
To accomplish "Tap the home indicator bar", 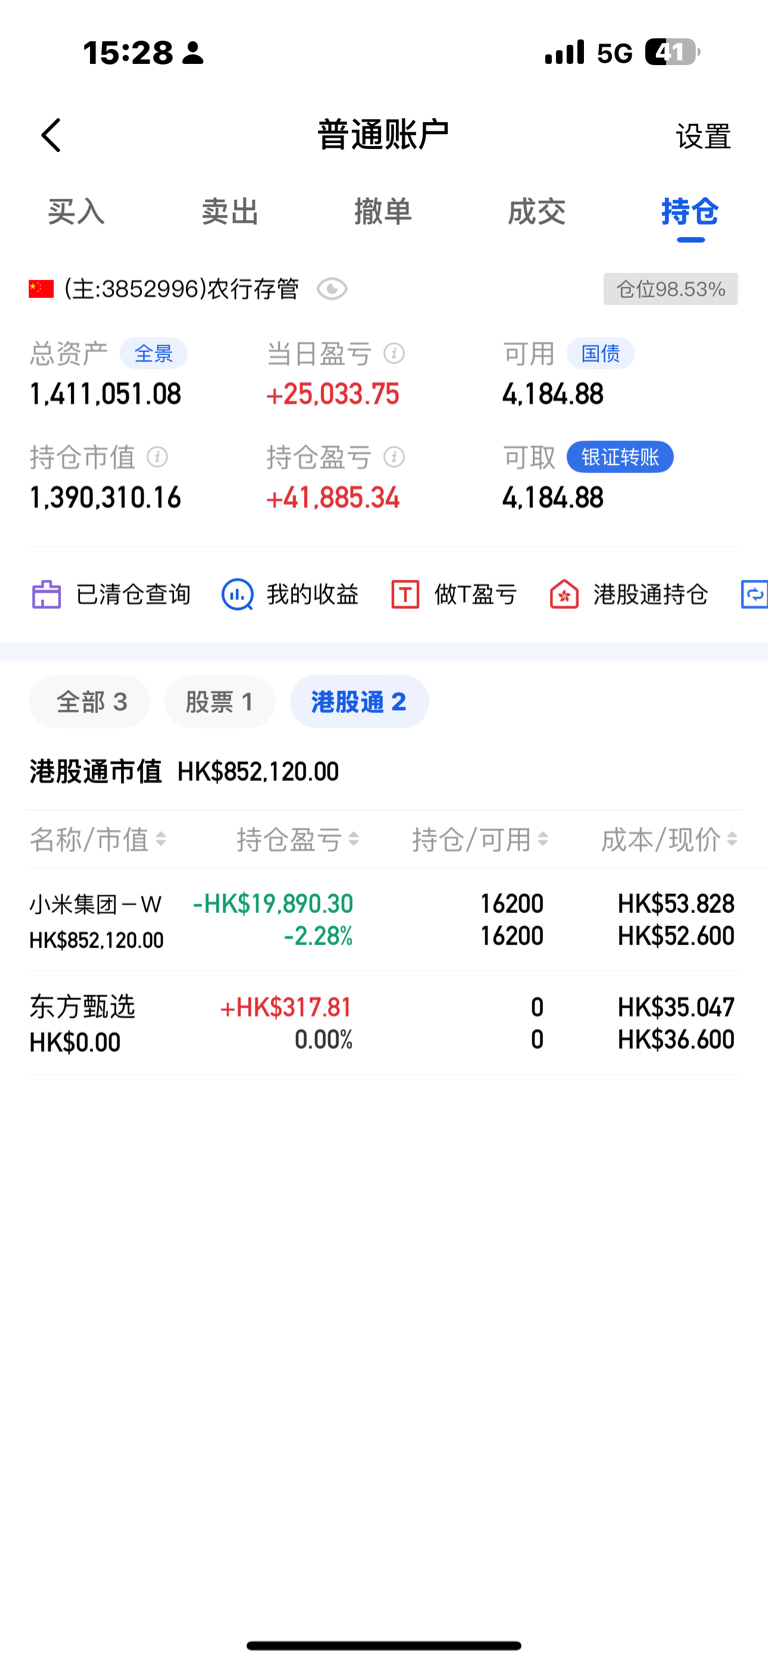I will point(384,1645).
